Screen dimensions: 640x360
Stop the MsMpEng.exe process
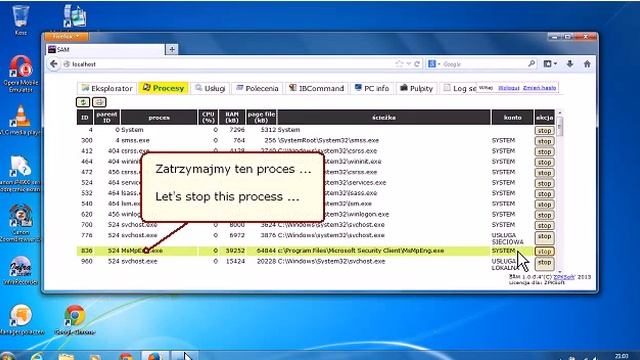[544, 251]
